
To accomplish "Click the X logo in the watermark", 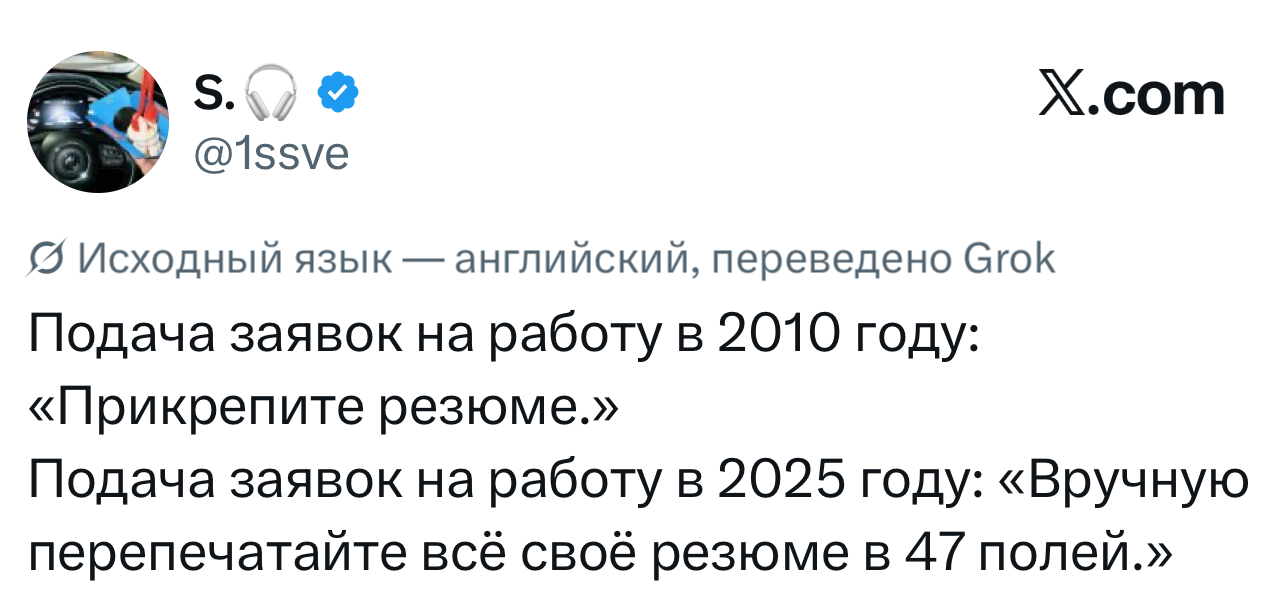I will point(1065,96).
